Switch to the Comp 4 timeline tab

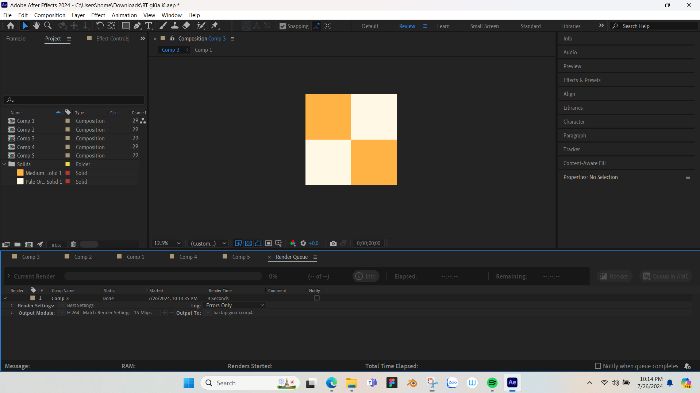[x=188, y=257]
